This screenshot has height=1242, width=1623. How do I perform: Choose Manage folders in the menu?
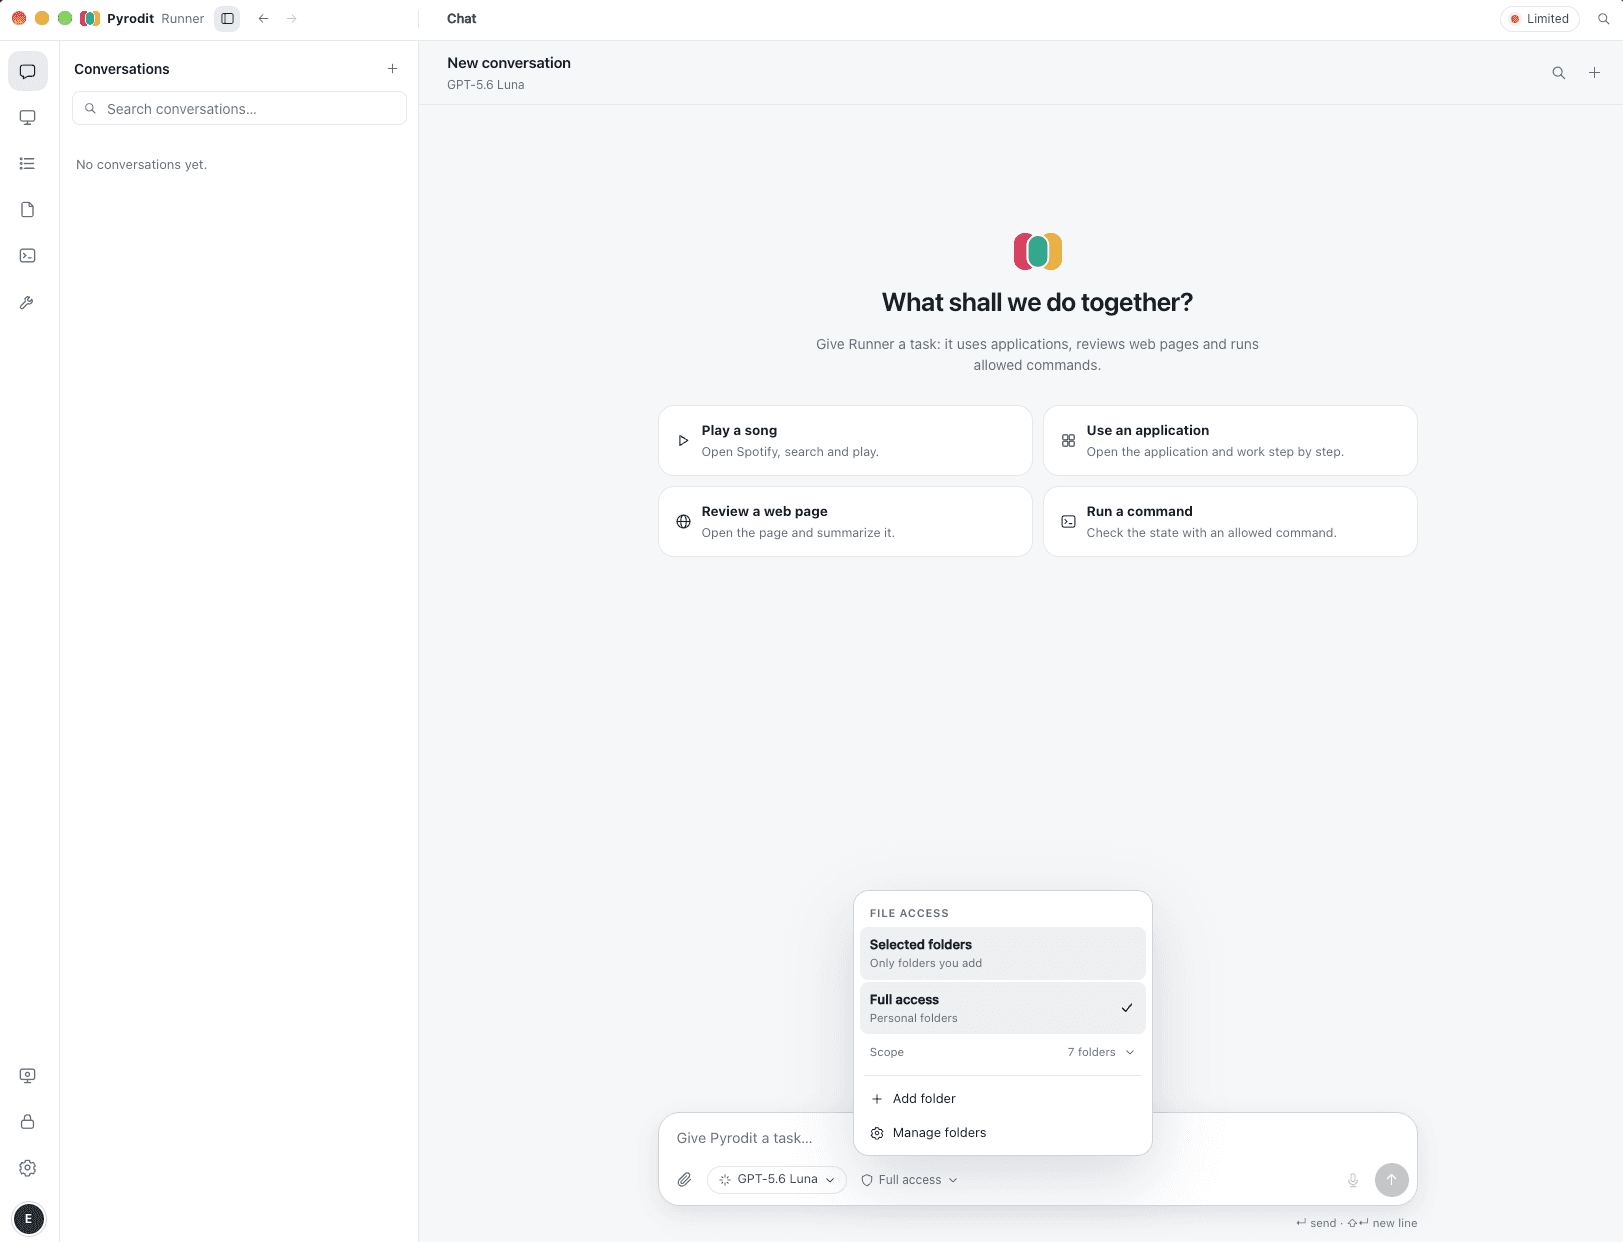pos(1002,1132)
